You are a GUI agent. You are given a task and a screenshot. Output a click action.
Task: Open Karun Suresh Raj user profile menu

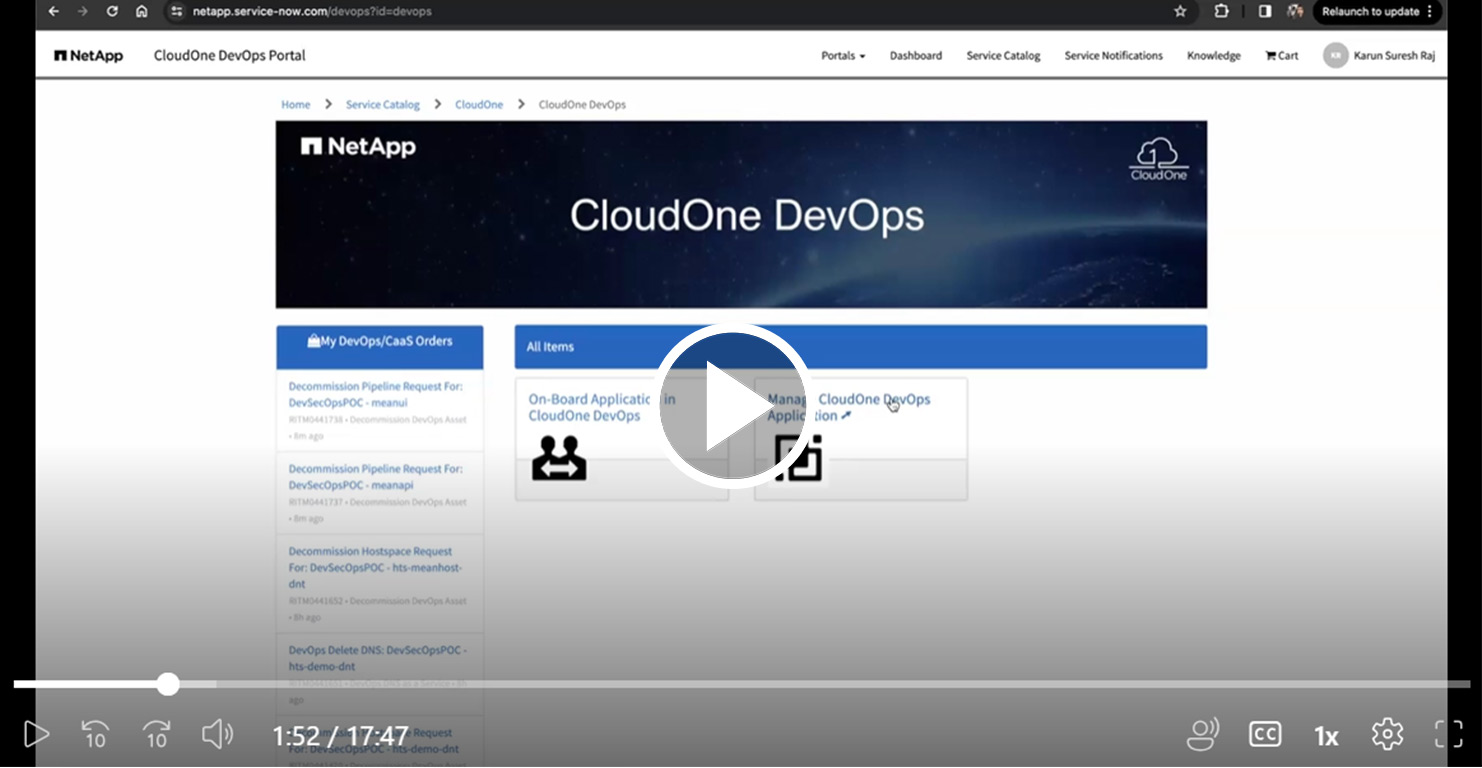click(1380, 56)
